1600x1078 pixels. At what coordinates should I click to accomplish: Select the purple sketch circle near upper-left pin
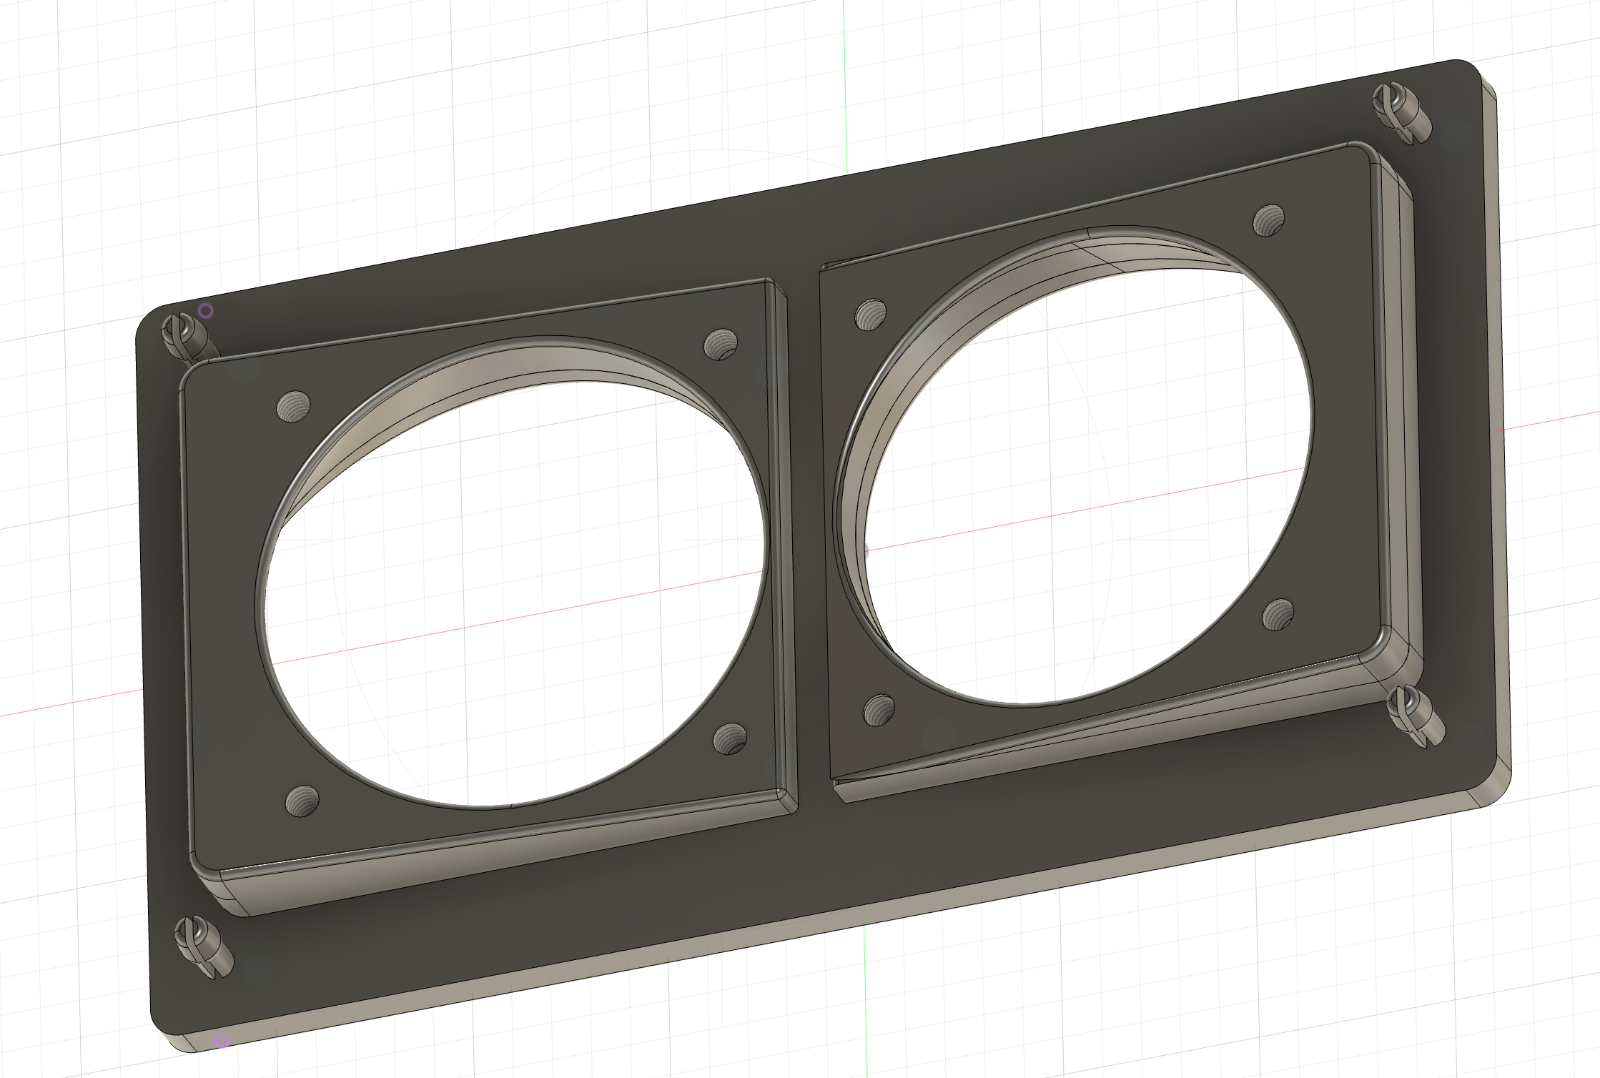click(205, 311)
